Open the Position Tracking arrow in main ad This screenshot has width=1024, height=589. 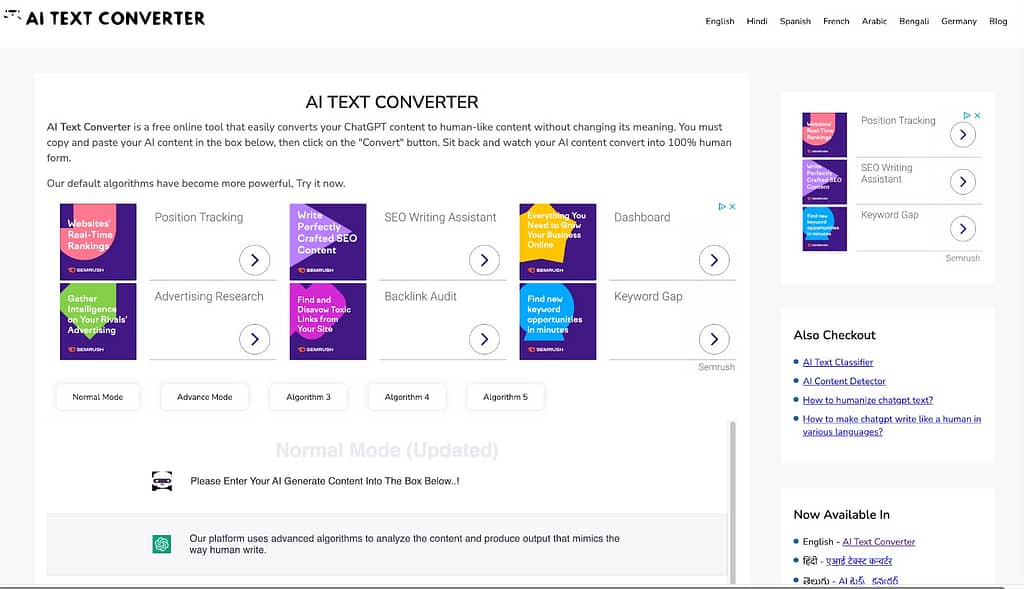pyautogui.click(x=255, y=260)
